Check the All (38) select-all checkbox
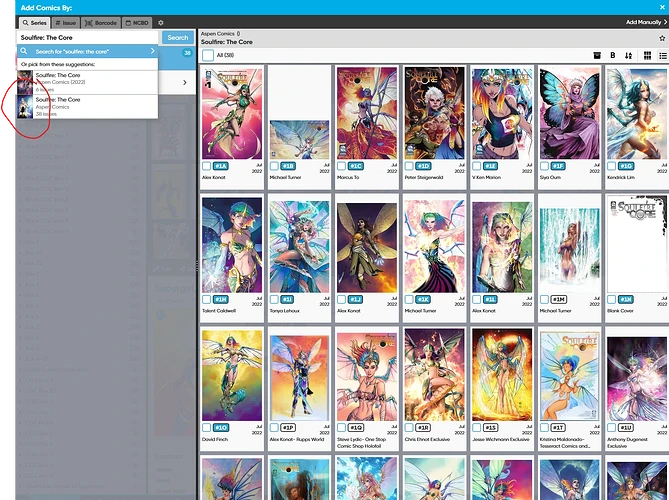669x500 pixels. pos(208,55)
